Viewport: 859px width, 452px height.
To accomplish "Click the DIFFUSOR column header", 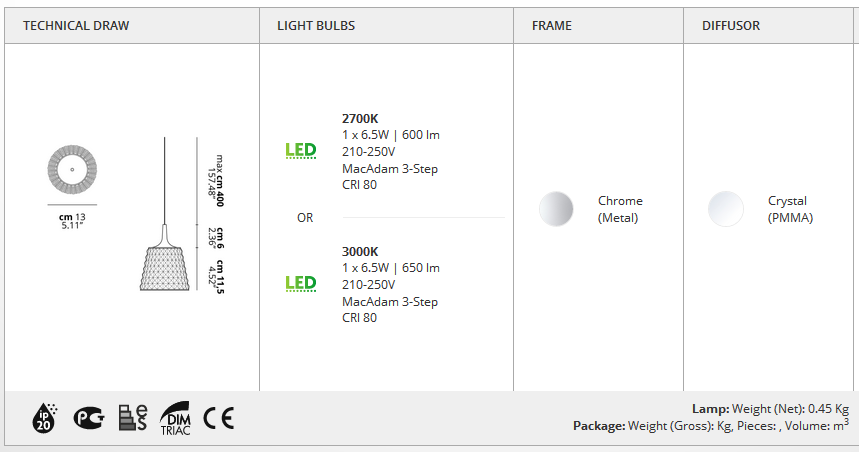I will [x=731, y=26].
